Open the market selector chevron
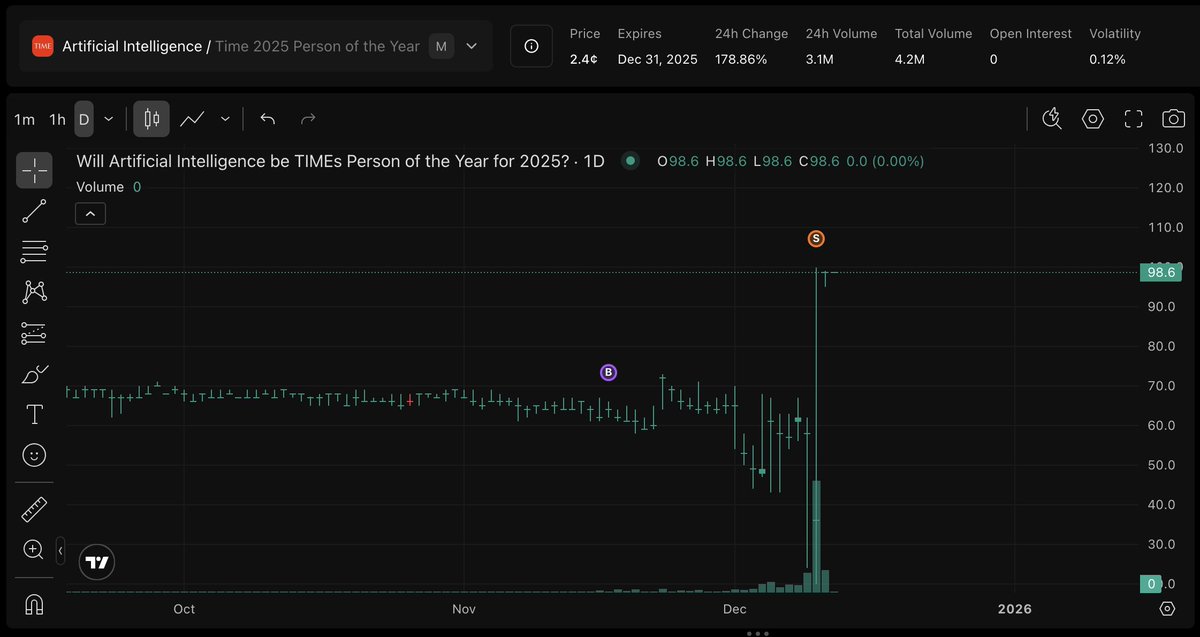 [472, 46]
